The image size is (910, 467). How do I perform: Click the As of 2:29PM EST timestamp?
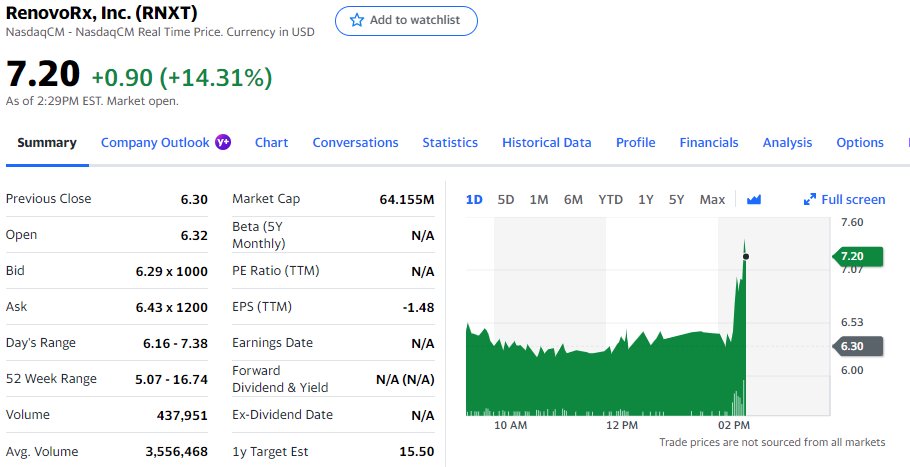pos(92,101)
